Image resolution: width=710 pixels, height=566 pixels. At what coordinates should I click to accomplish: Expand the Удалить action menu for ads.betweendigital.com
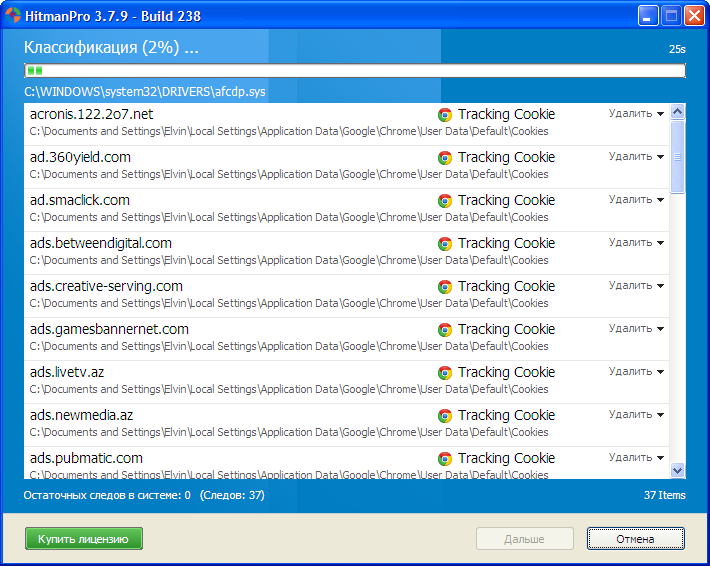(636, 242)
